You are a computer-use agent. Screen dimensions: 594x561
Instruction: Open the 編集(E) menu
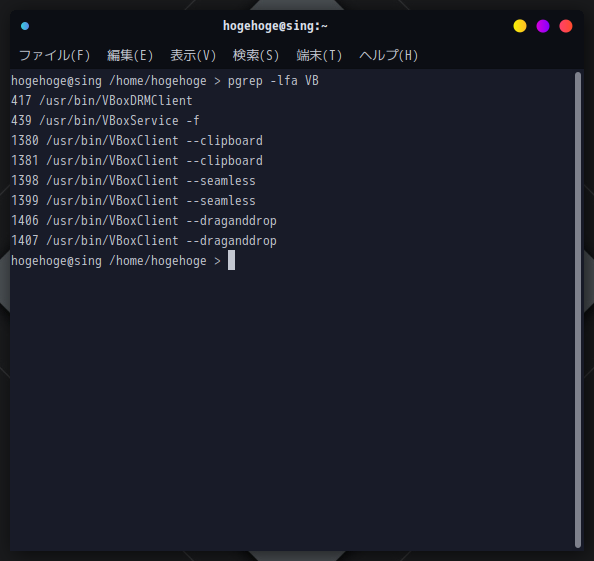tap(130, 56)
